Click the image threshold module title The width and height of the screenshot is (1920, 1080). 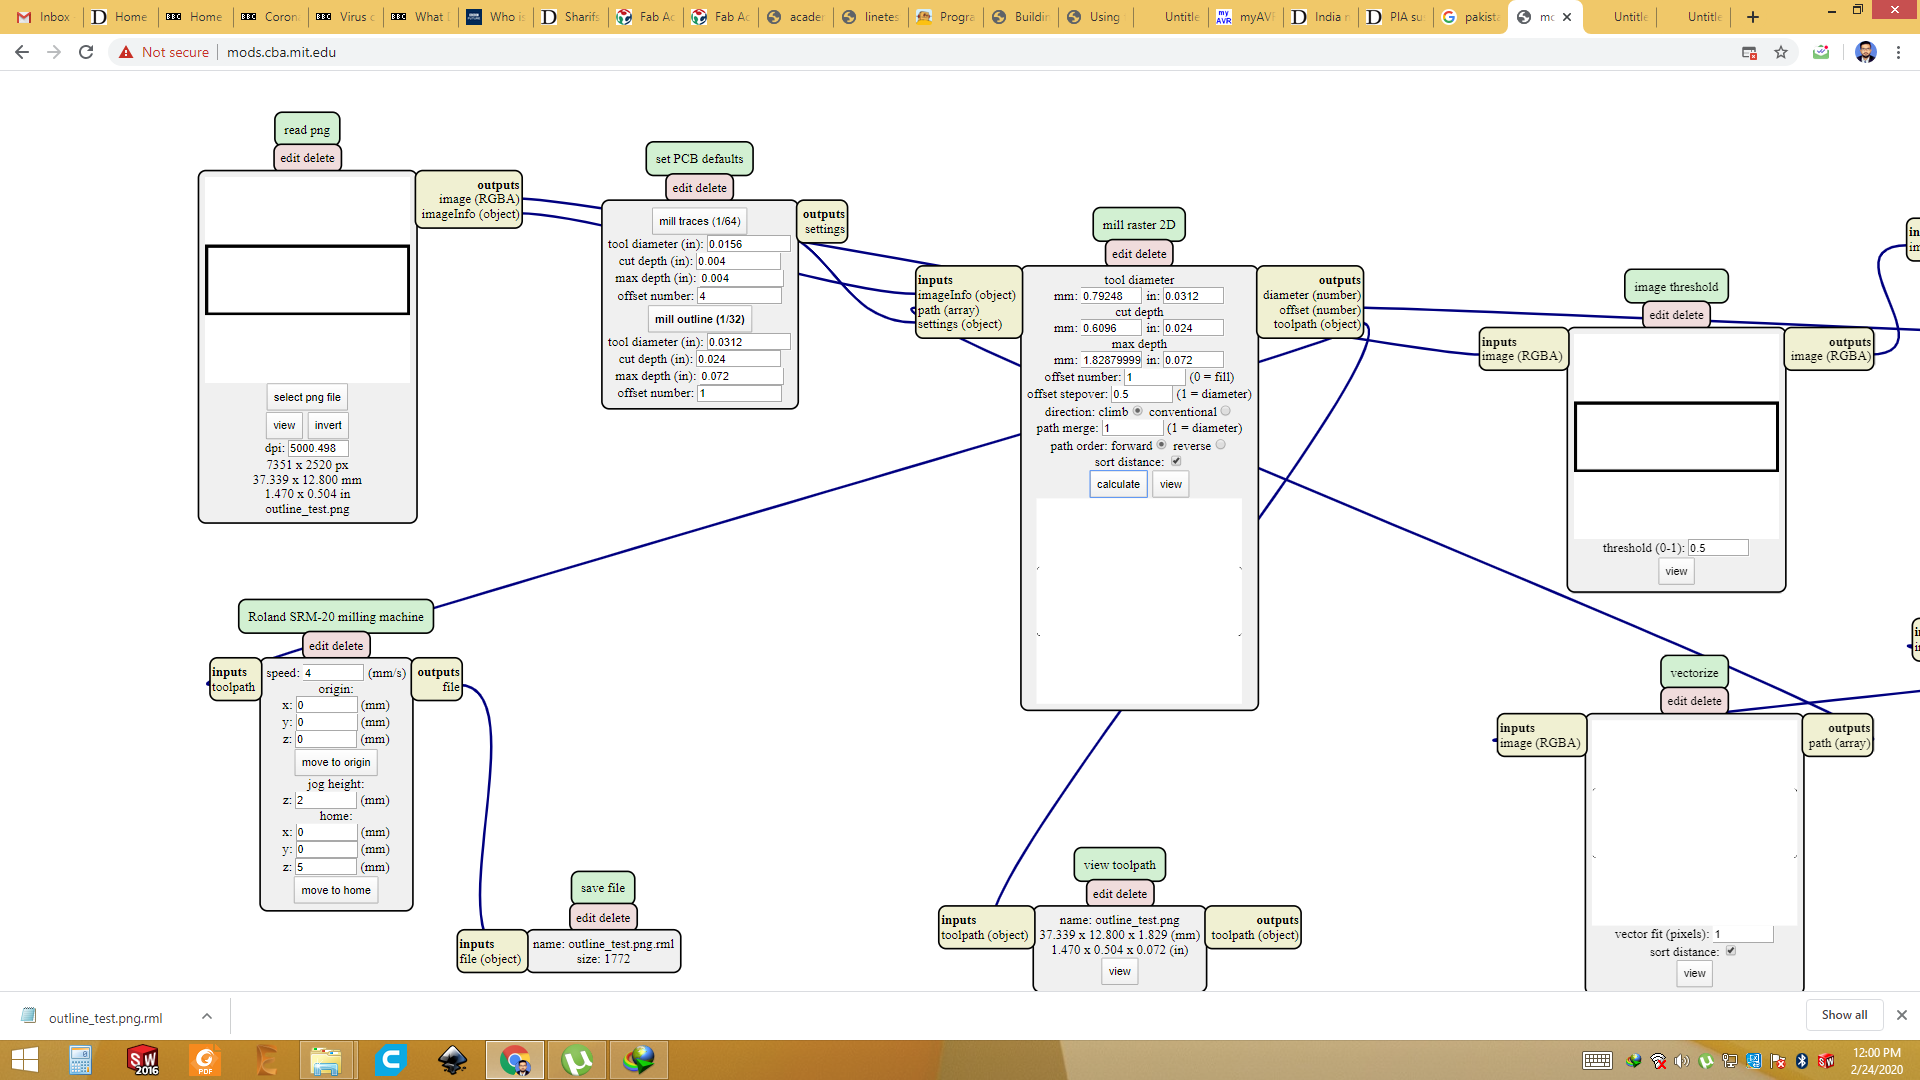tap(1676, 287)
